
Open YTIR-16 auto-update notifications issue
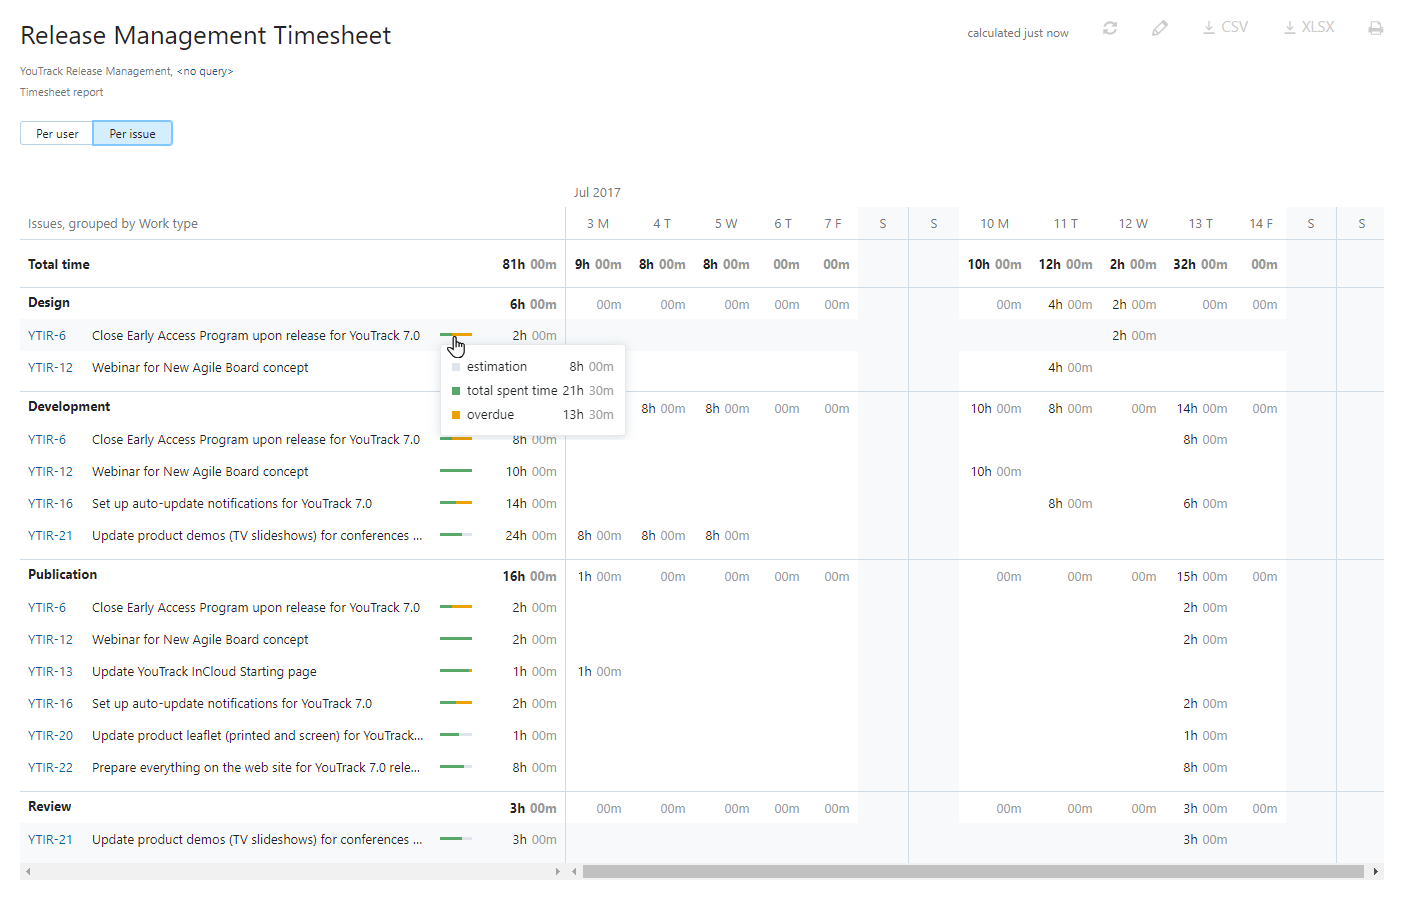(x=50, y=503)
